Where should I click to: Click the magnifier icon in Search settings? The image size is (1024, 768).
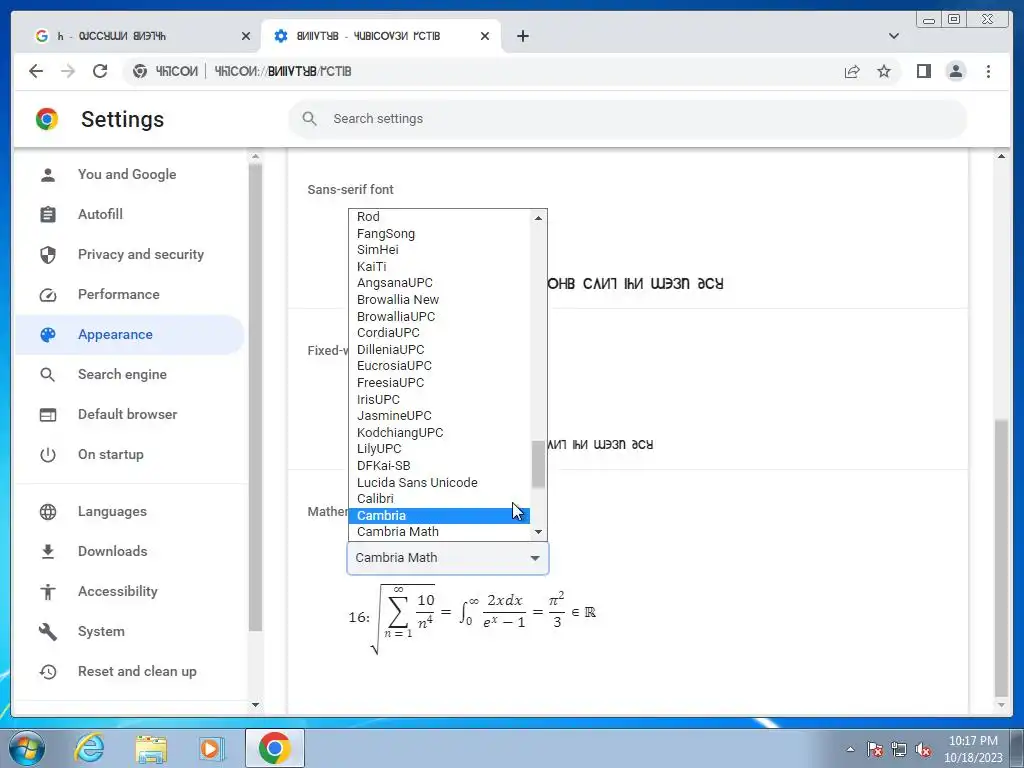coord(310,118)
